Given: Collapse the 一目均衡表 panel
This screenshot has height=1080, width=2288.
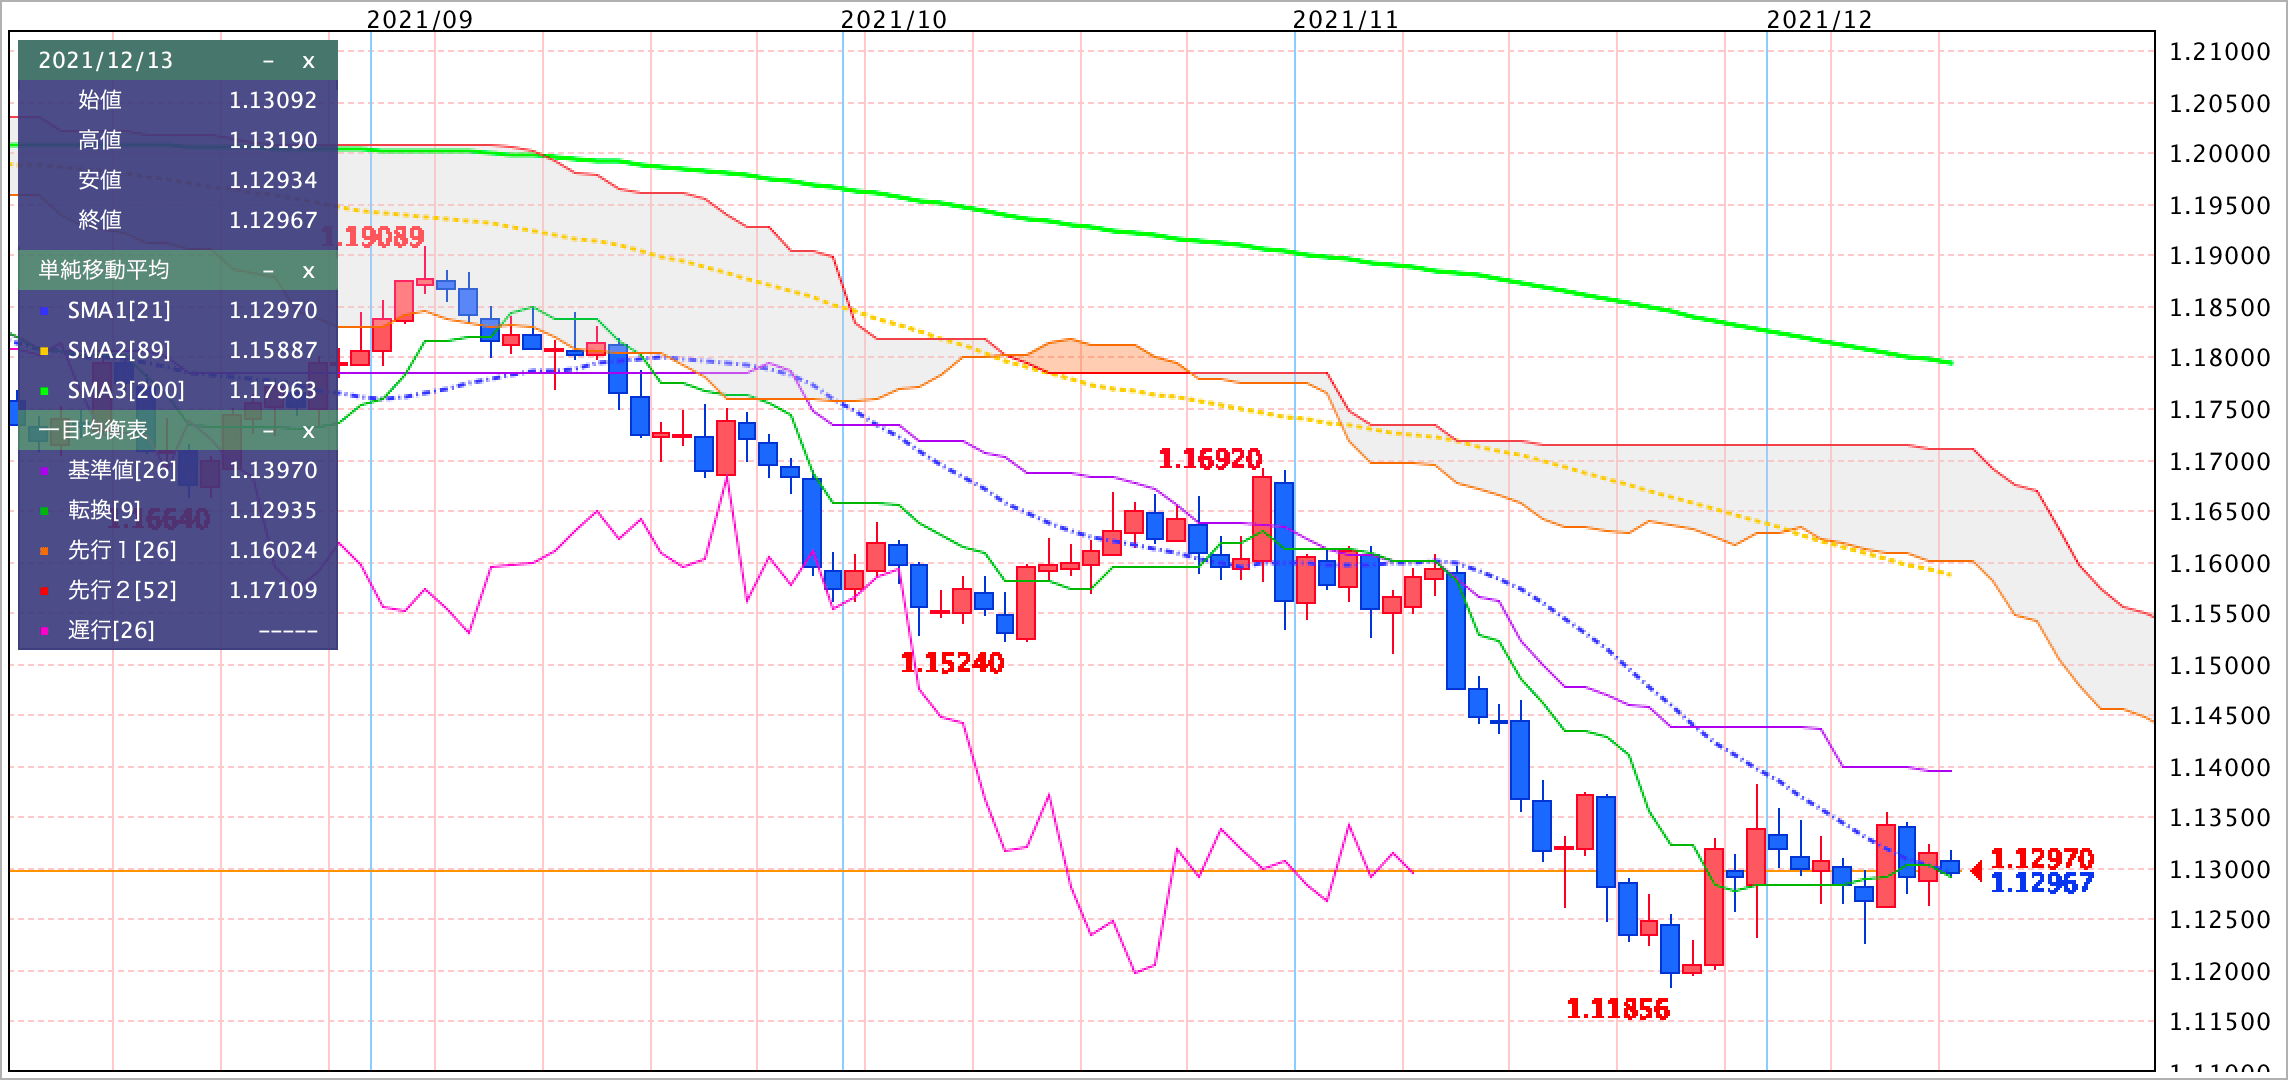Looking at the screenshot, I should tap(268, 431).
